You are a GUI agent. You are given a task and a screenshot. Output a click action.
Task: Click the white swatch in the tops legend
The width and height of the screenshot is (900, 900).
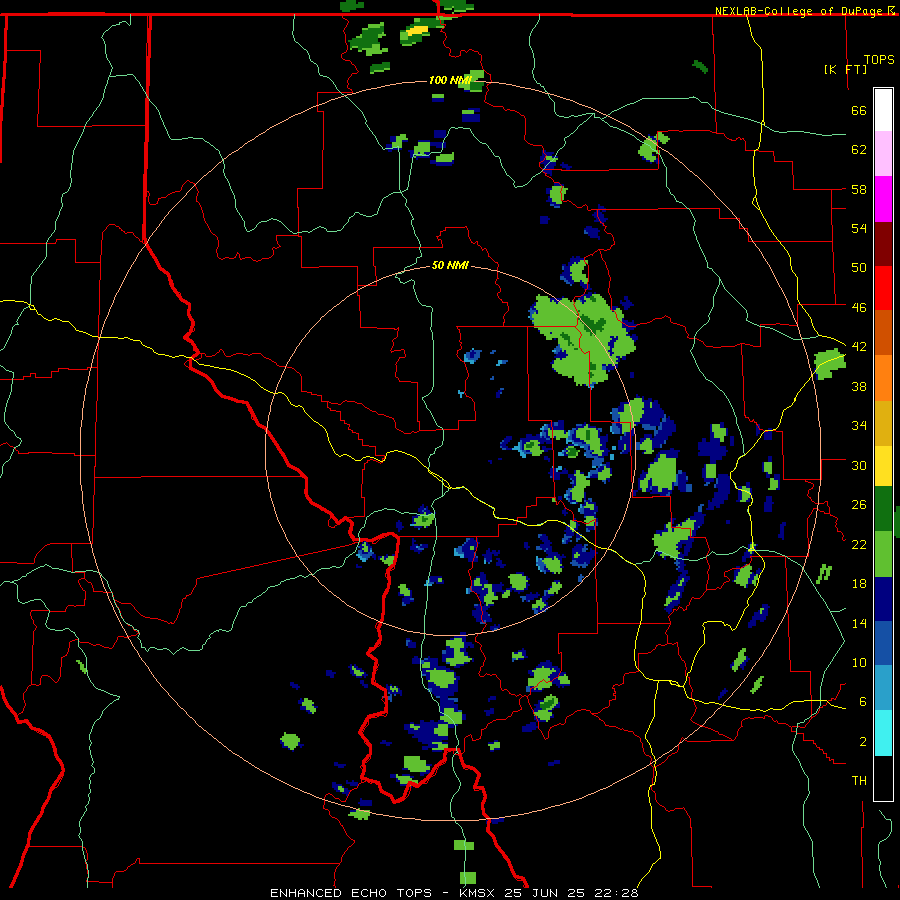coord(883,110)
